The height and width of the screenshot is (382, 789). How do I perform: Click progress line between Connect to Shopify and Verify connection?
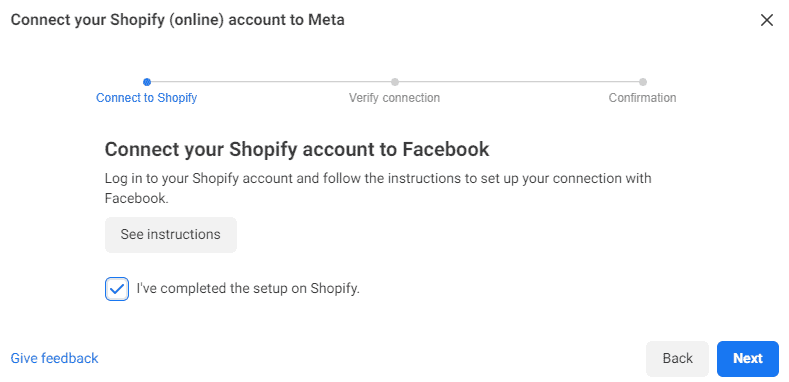(x=271, y=82)
